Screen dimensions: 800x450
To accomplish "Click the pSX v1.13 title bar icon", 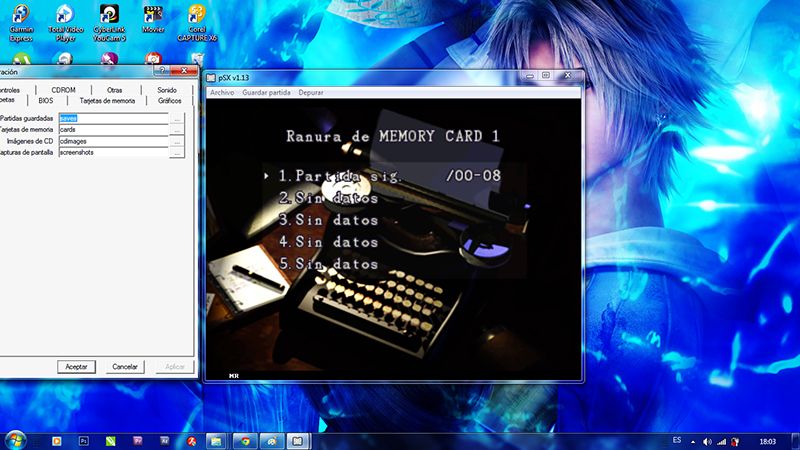I will coord(211,78).
